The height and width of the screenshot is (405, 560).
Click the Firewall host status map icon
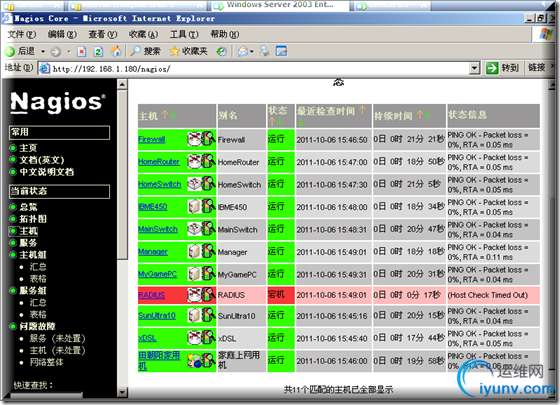coord(194,139)
